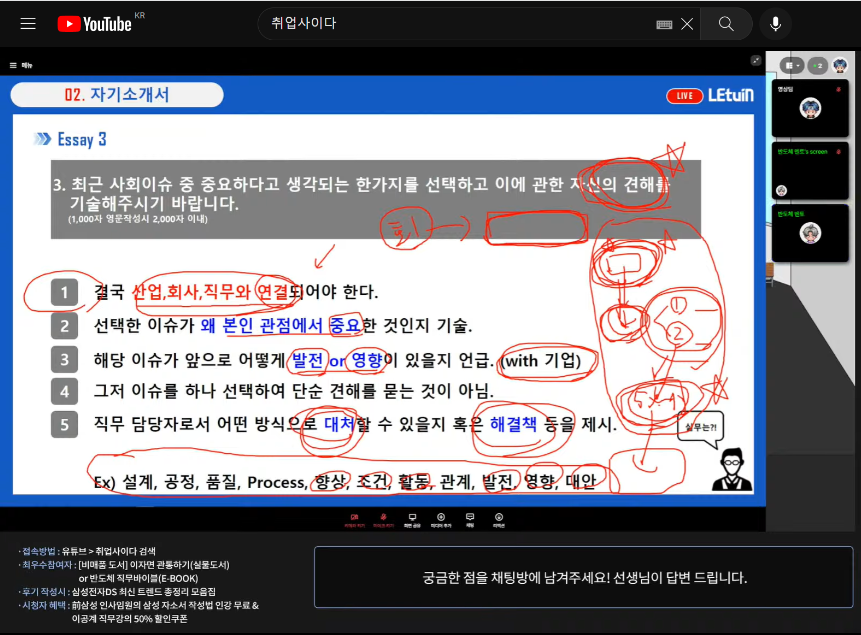This screenshot has width=861, height=635.
Task: Click the search box containing 취업사이다
Action: click(x=460, y=24)
